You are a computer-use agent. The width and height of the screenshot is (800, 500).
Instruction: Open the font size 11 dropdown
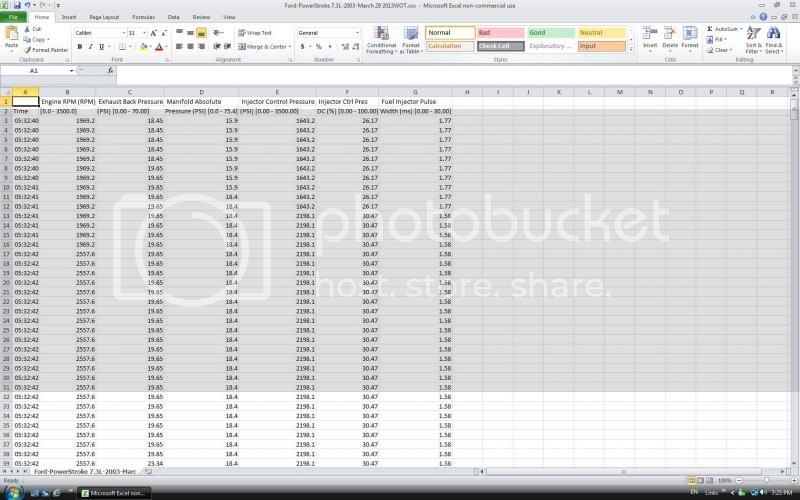pyautogui.click(x=144, y=33)
